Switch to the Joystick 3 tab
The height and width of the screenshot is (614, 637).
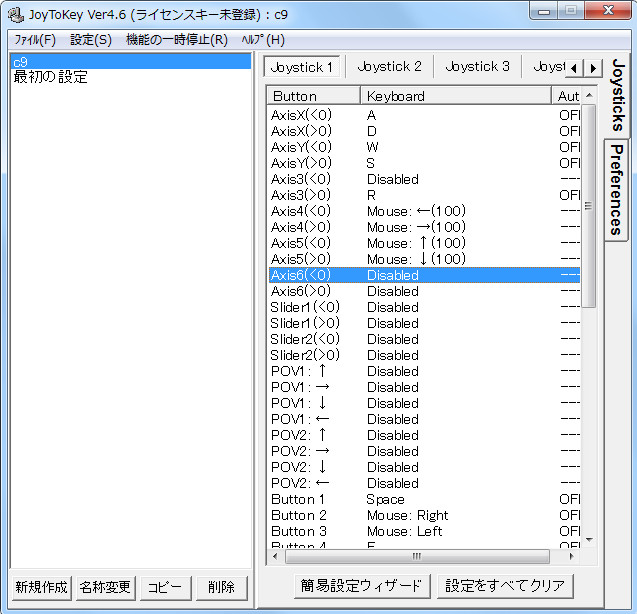[477, 66]
